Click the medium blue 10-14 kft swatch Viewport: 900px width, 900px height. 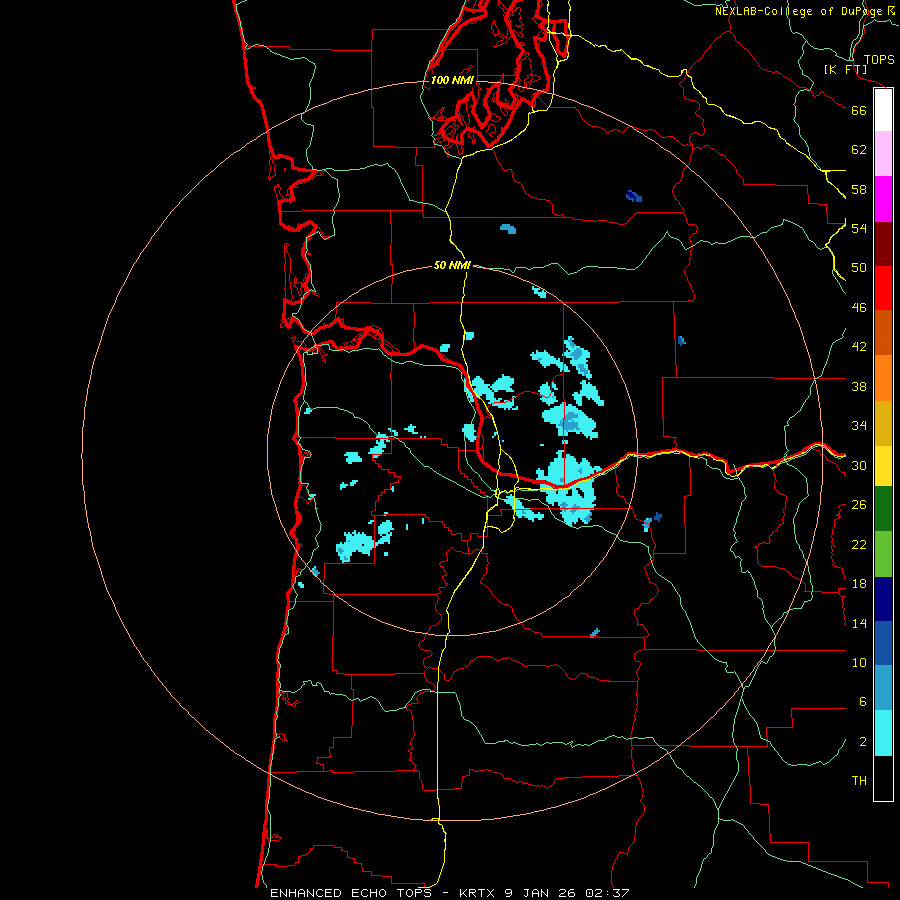(883, 643)
